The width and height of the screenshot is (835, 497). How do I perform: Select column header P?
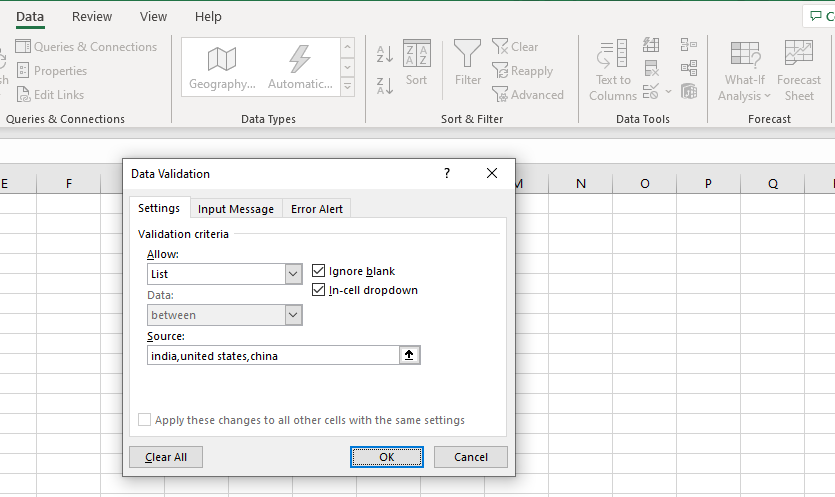click(708, 184)
